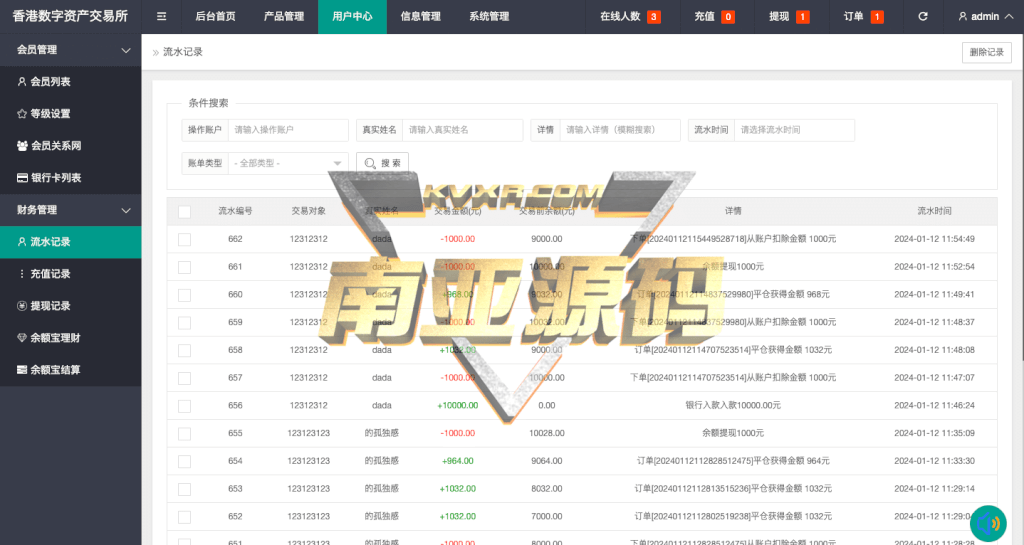The width and height of the screenshot is (1024, 545).
Task: Open the 产品管理 menu
Action: (x=284, y=16)
